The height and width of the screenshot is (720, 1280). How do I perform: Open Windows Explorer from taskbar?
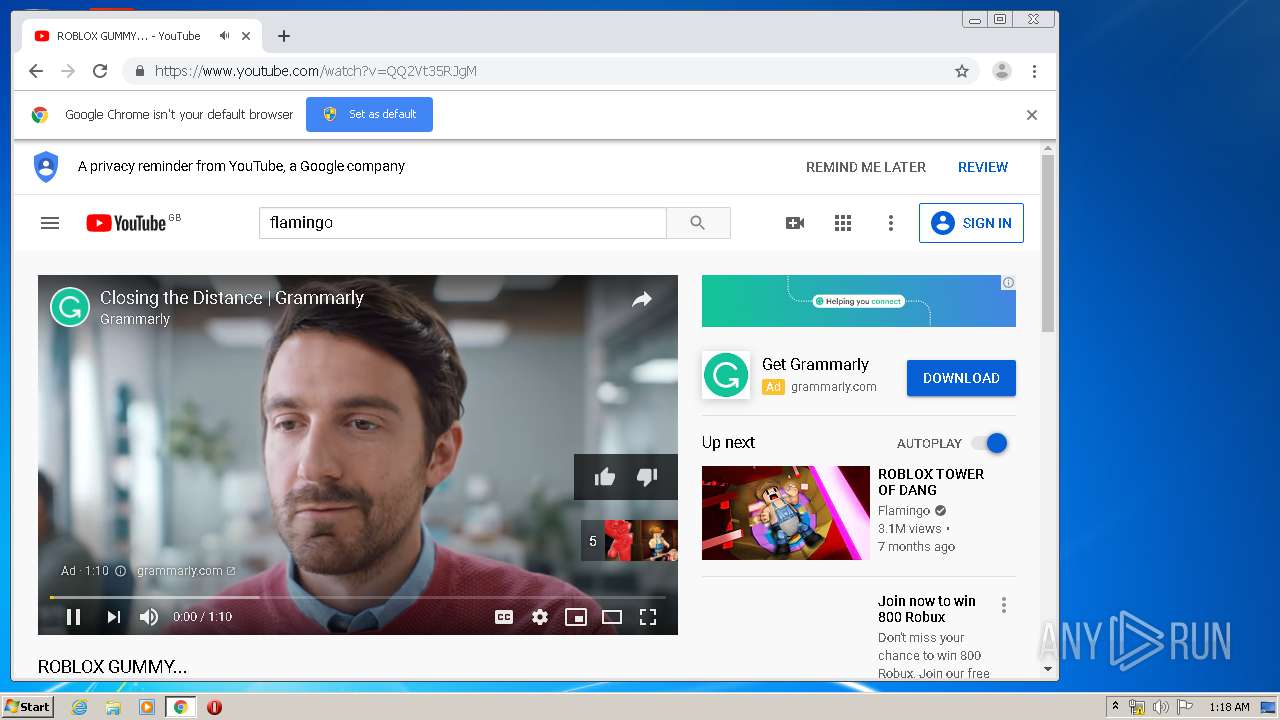[x=113, y=707]
